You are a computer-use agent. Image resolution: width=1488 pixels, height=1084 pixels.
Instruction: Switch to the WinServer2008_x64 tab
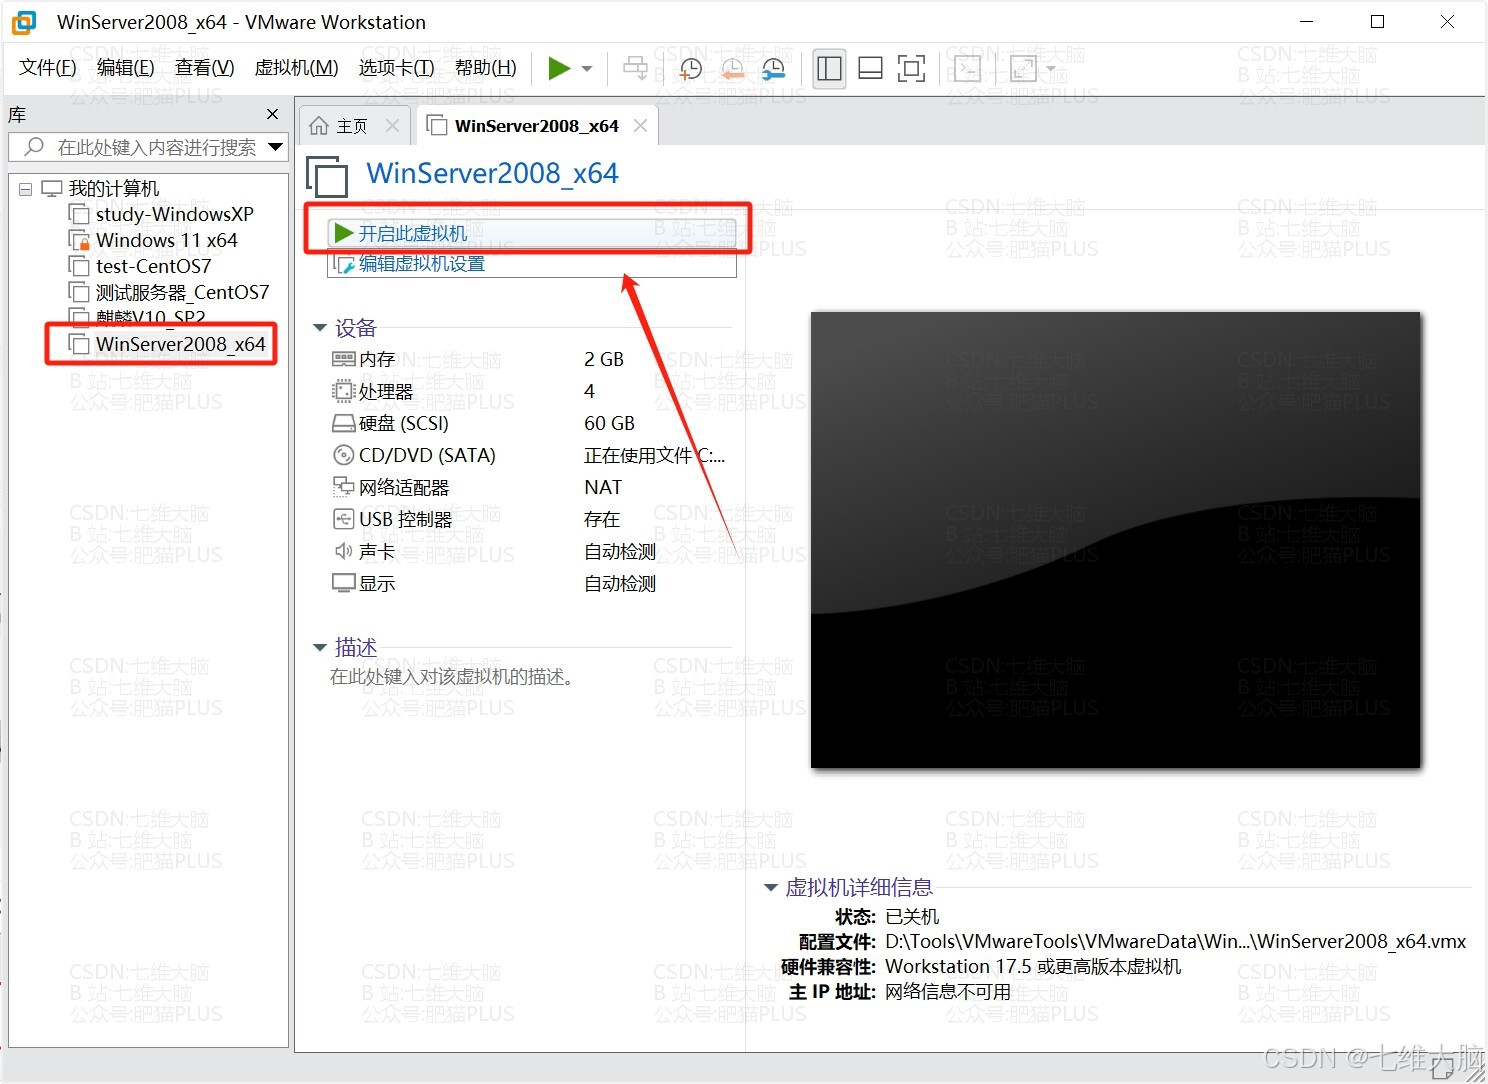(536, 126)
